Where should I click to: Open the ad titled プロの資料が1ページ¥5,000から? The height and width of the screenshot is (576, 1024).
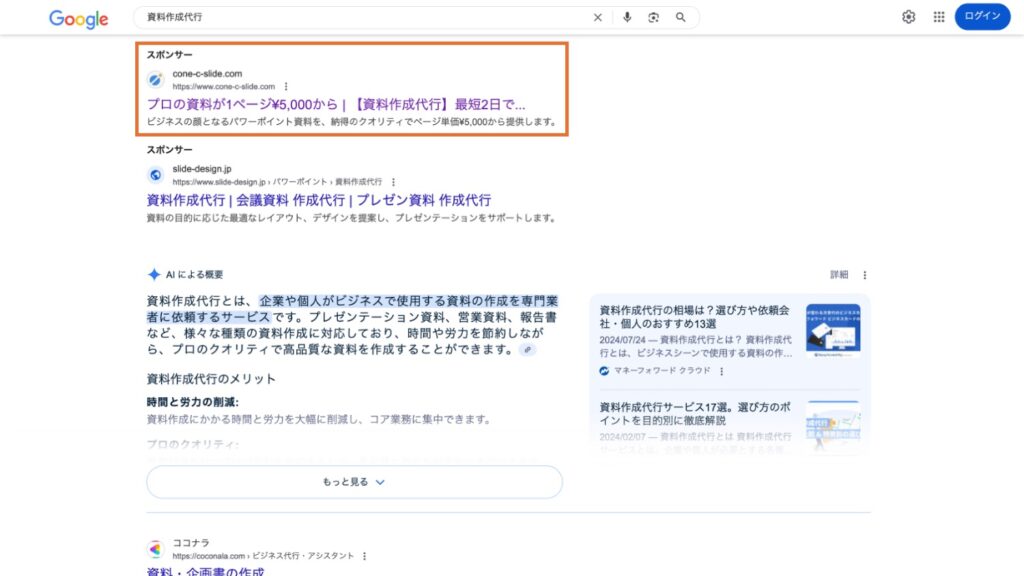(x=336, y=104)
